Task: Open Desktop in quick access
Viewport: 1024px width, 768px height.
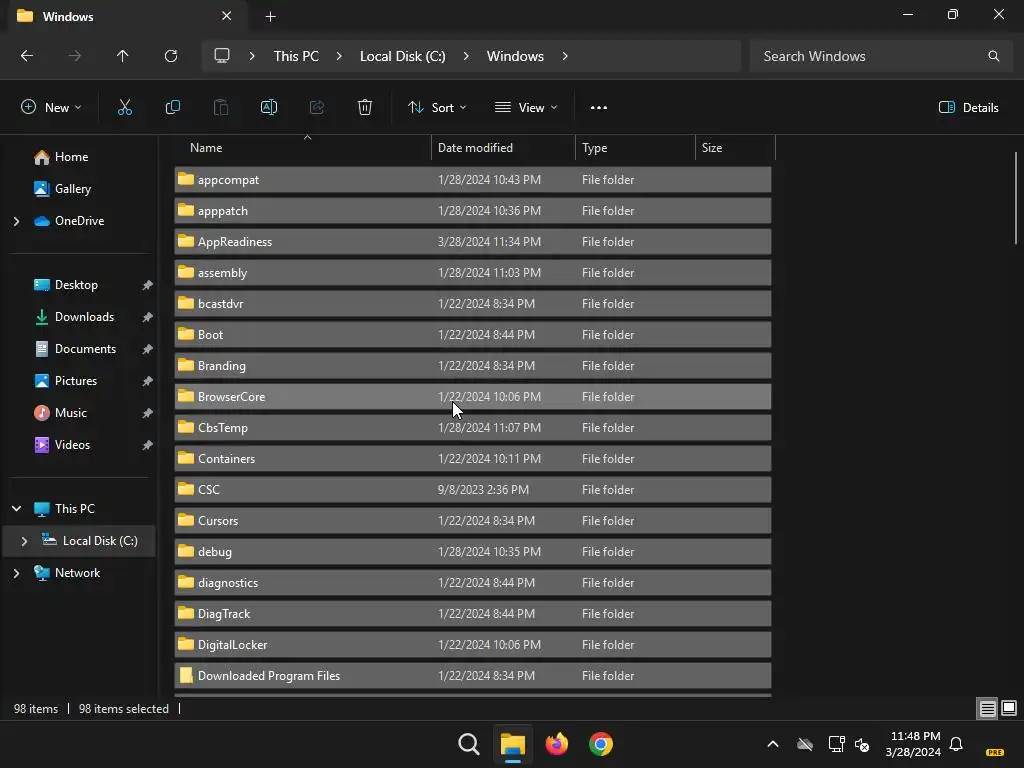Action: (x=76, y=285)
